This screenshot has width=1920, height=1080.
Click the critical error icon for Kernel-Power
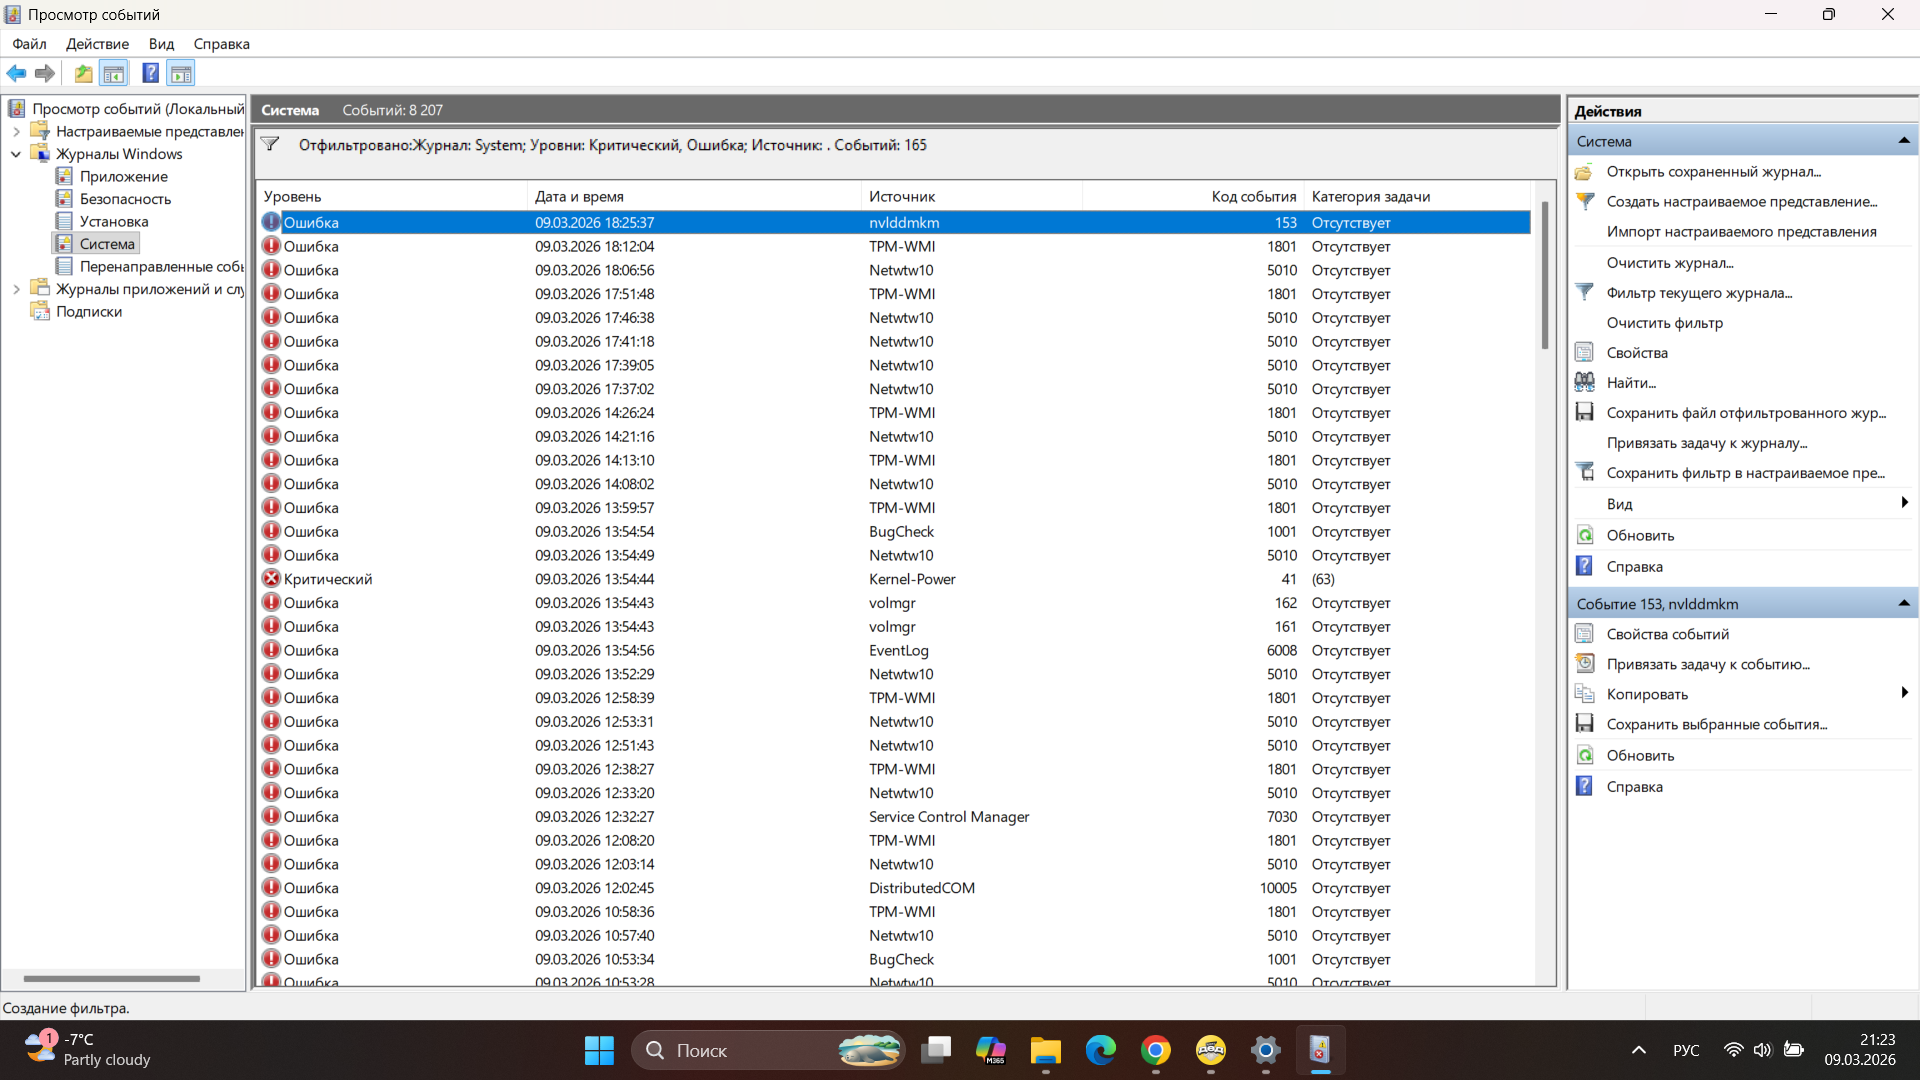click(271, 578)
